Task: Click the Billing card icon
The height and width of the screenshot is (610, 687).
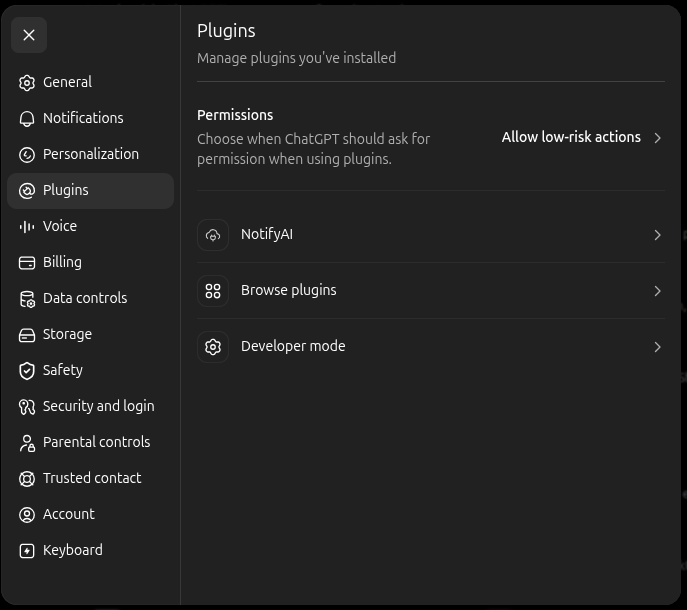Action: [27, 262]
